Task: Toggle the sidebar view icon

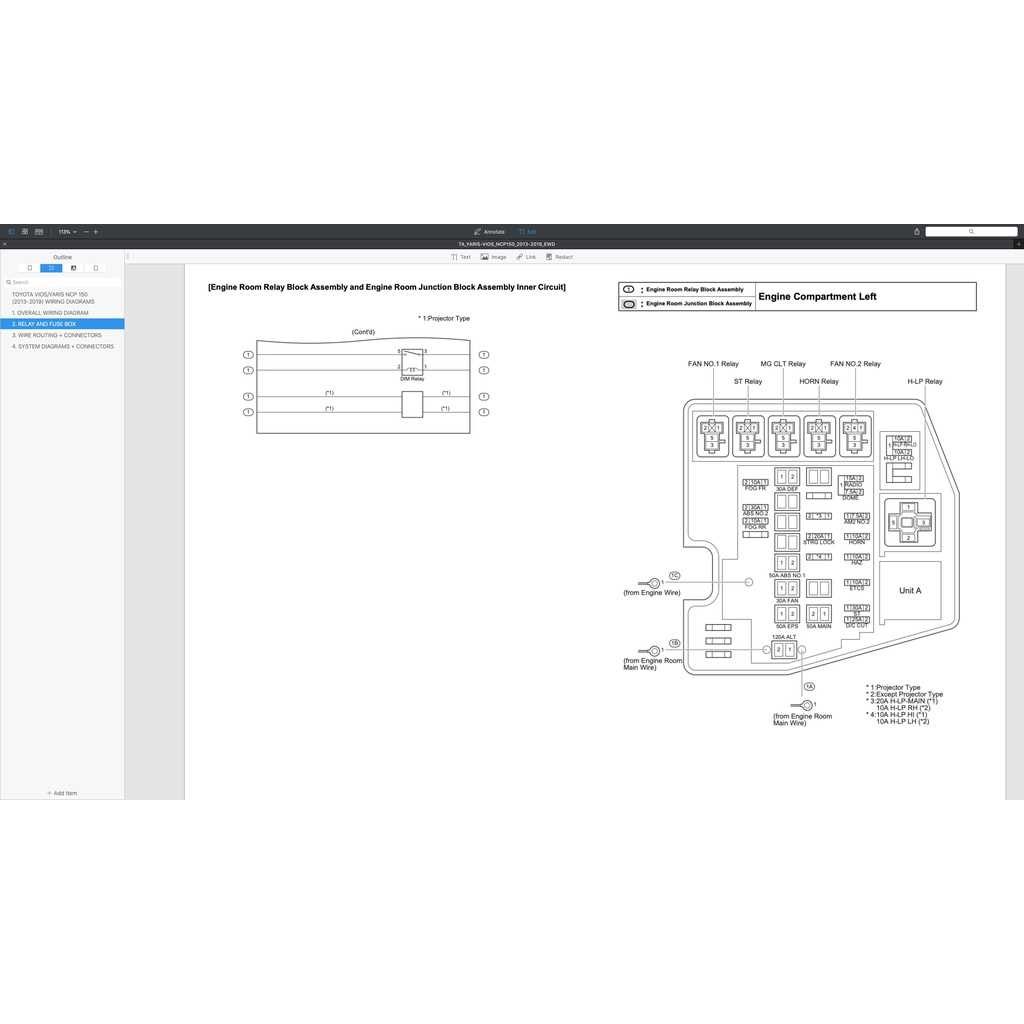Action: [x=11, y=232]
